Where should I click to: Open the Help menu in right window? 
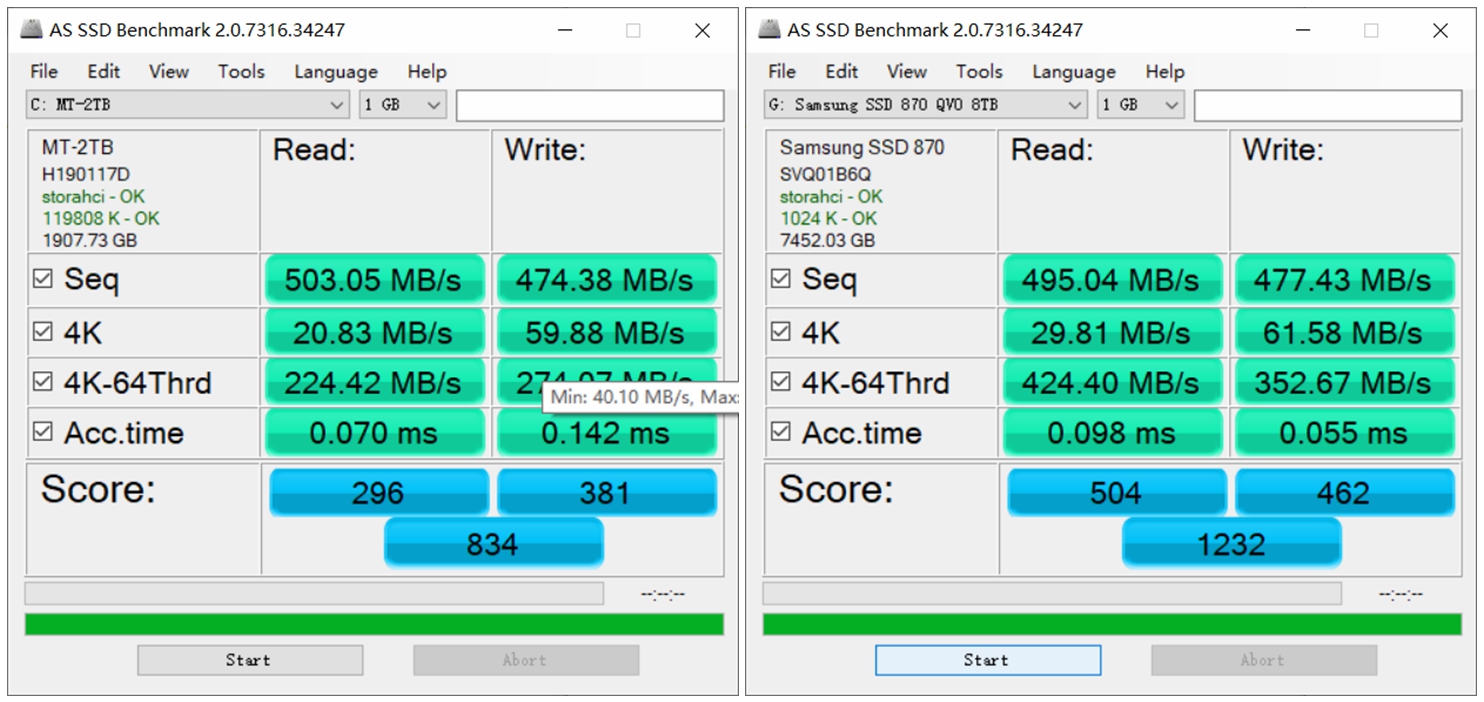(1164, 71)
